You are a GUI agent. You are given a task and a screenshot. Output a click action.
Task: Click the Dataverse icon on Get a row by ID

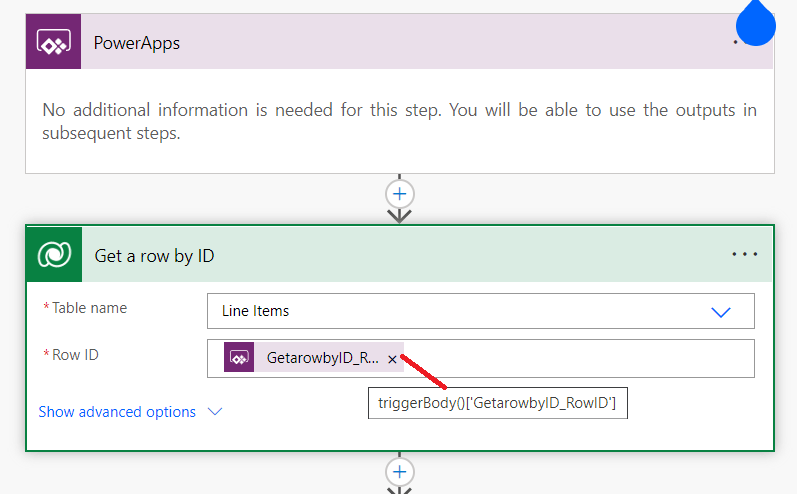pos(53,255)
